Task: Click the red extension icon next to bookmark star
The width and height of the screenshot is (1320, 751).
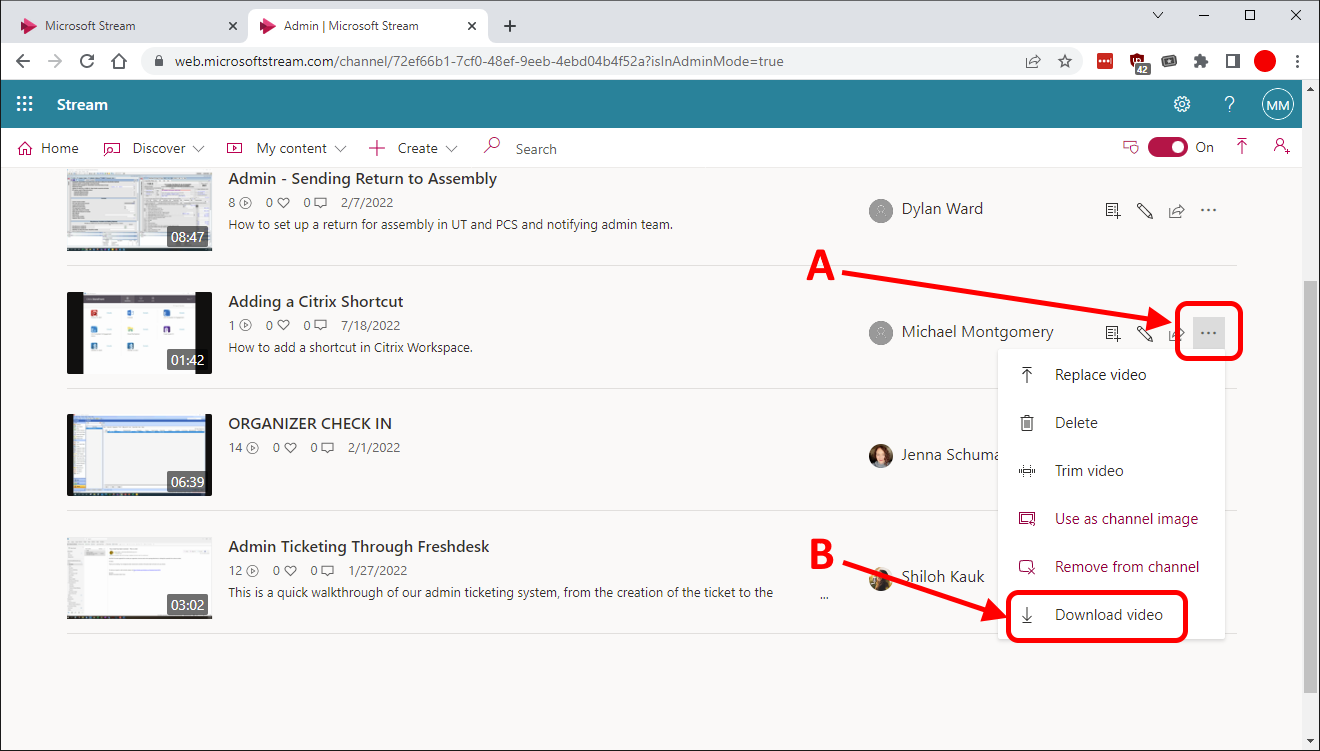Action: (1105, 61)
